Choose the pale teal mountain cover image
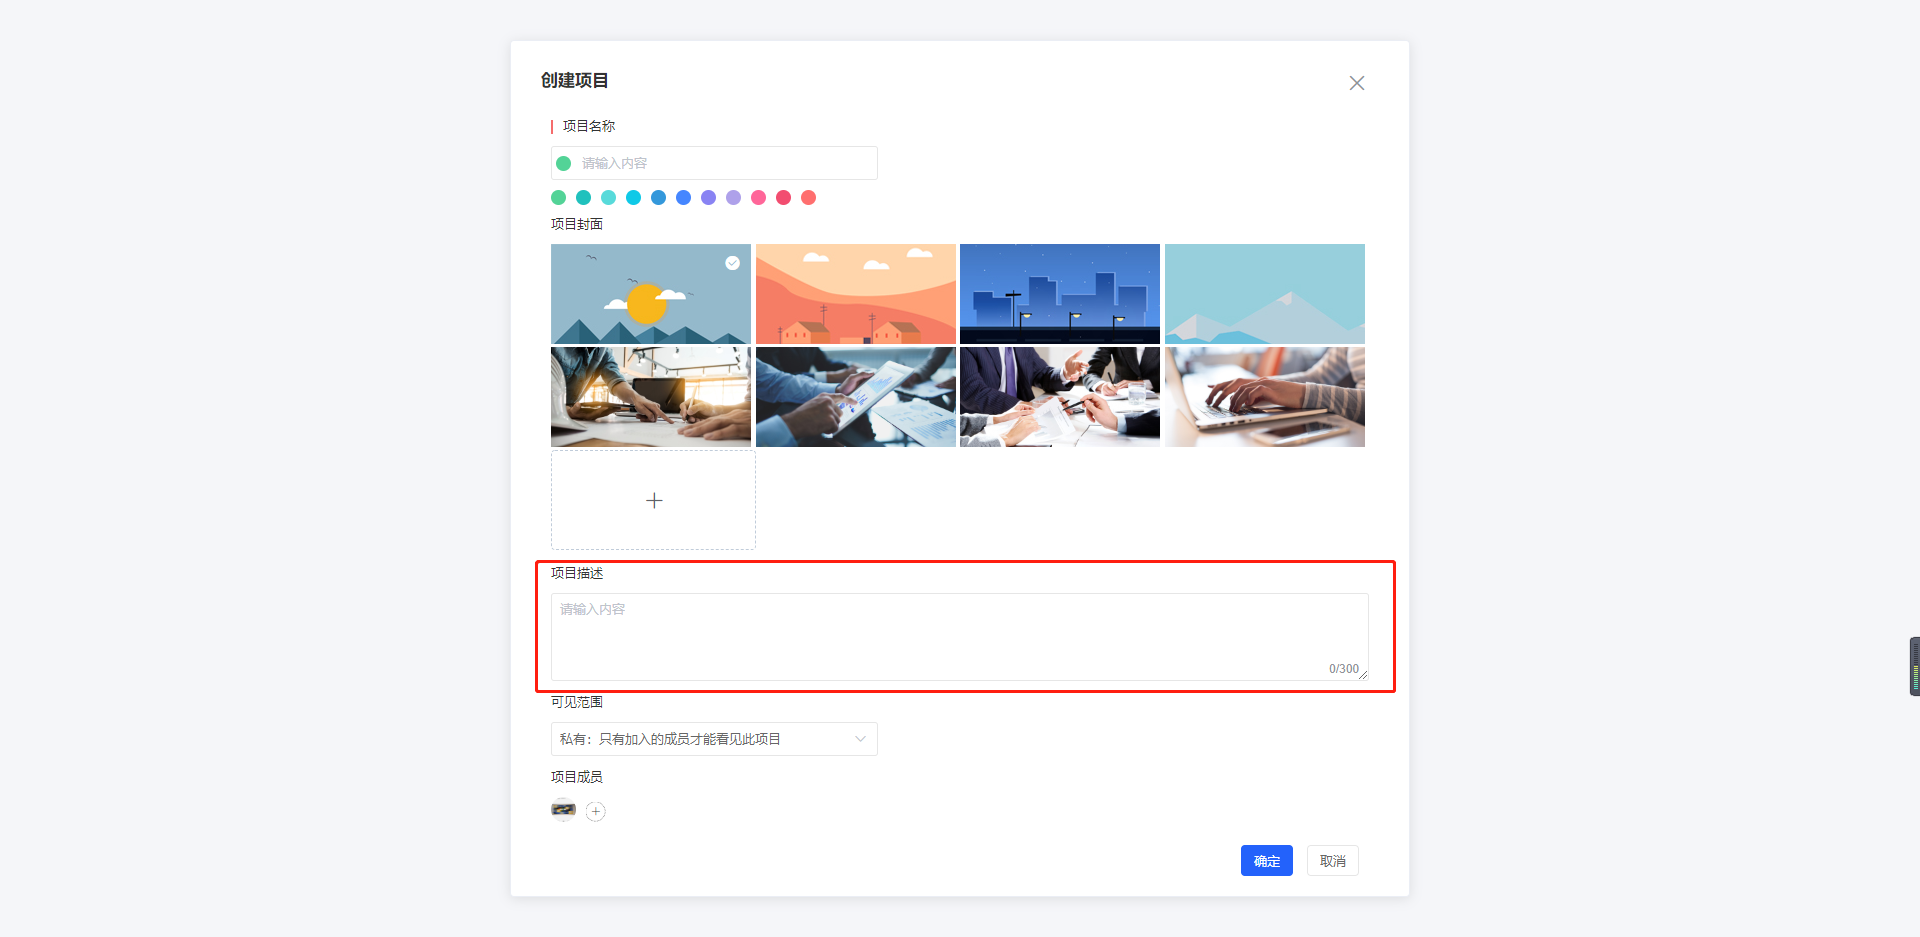 pyautogui.click(x=1265, y=294)
